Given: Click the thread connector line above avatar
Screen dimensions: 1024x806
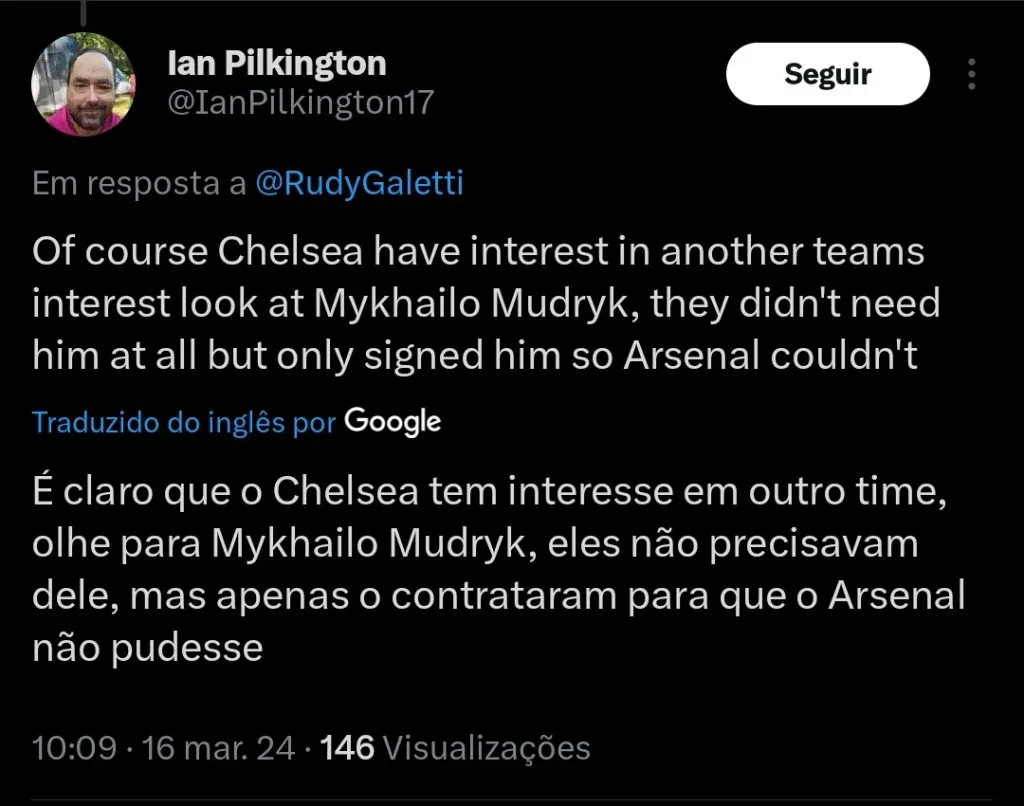Looking at the screenshot, I should (84, 12).
